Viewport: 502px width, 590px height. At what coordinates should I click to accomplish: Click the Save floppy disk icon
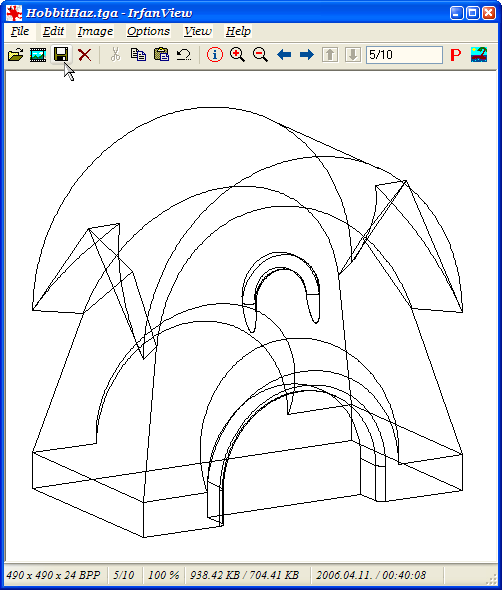click(61, 55)
